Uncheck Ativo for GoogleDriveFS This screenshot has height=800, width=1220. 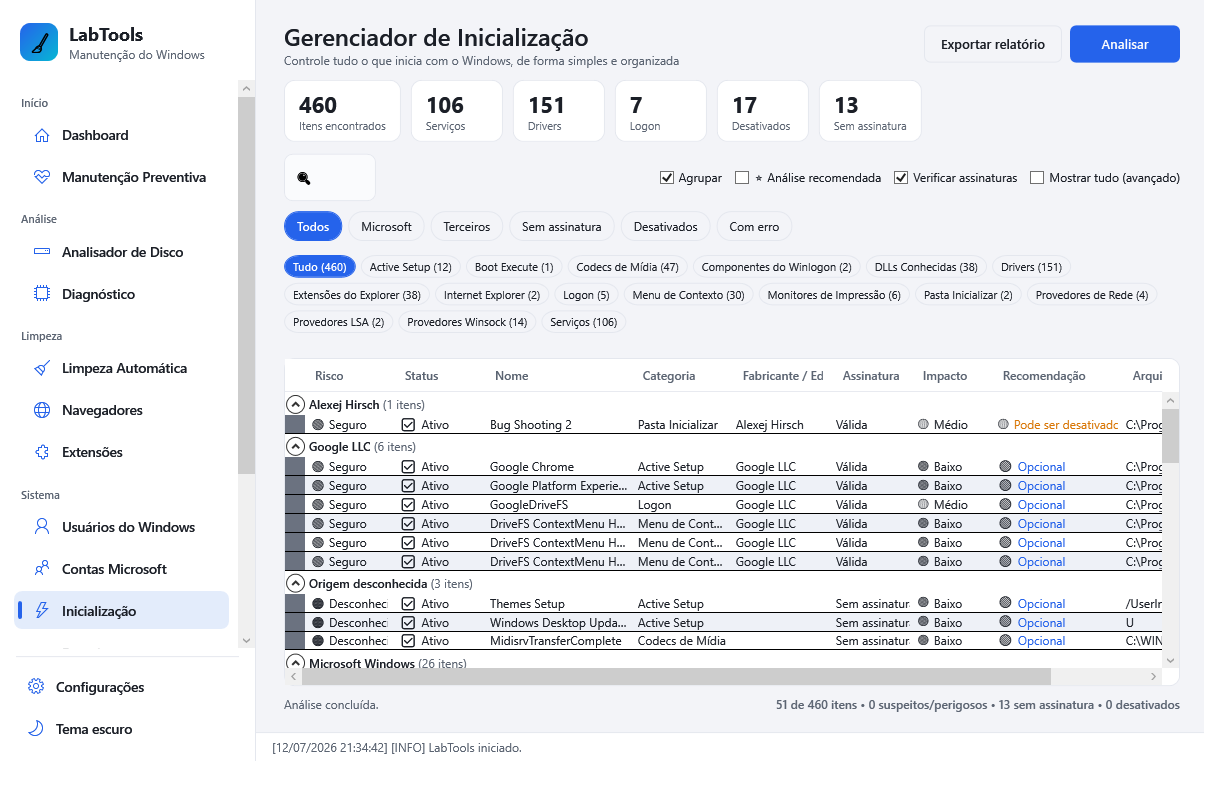point(408,505)
